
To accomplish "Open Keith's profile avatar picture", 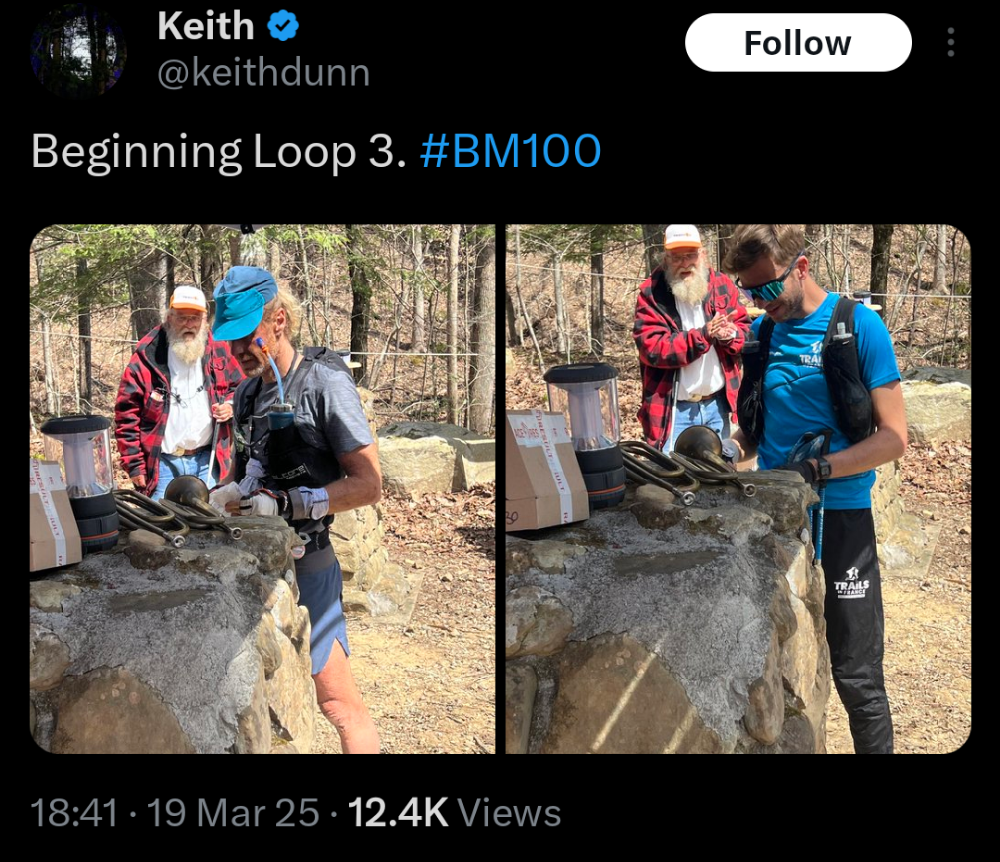I will (77, 50).
